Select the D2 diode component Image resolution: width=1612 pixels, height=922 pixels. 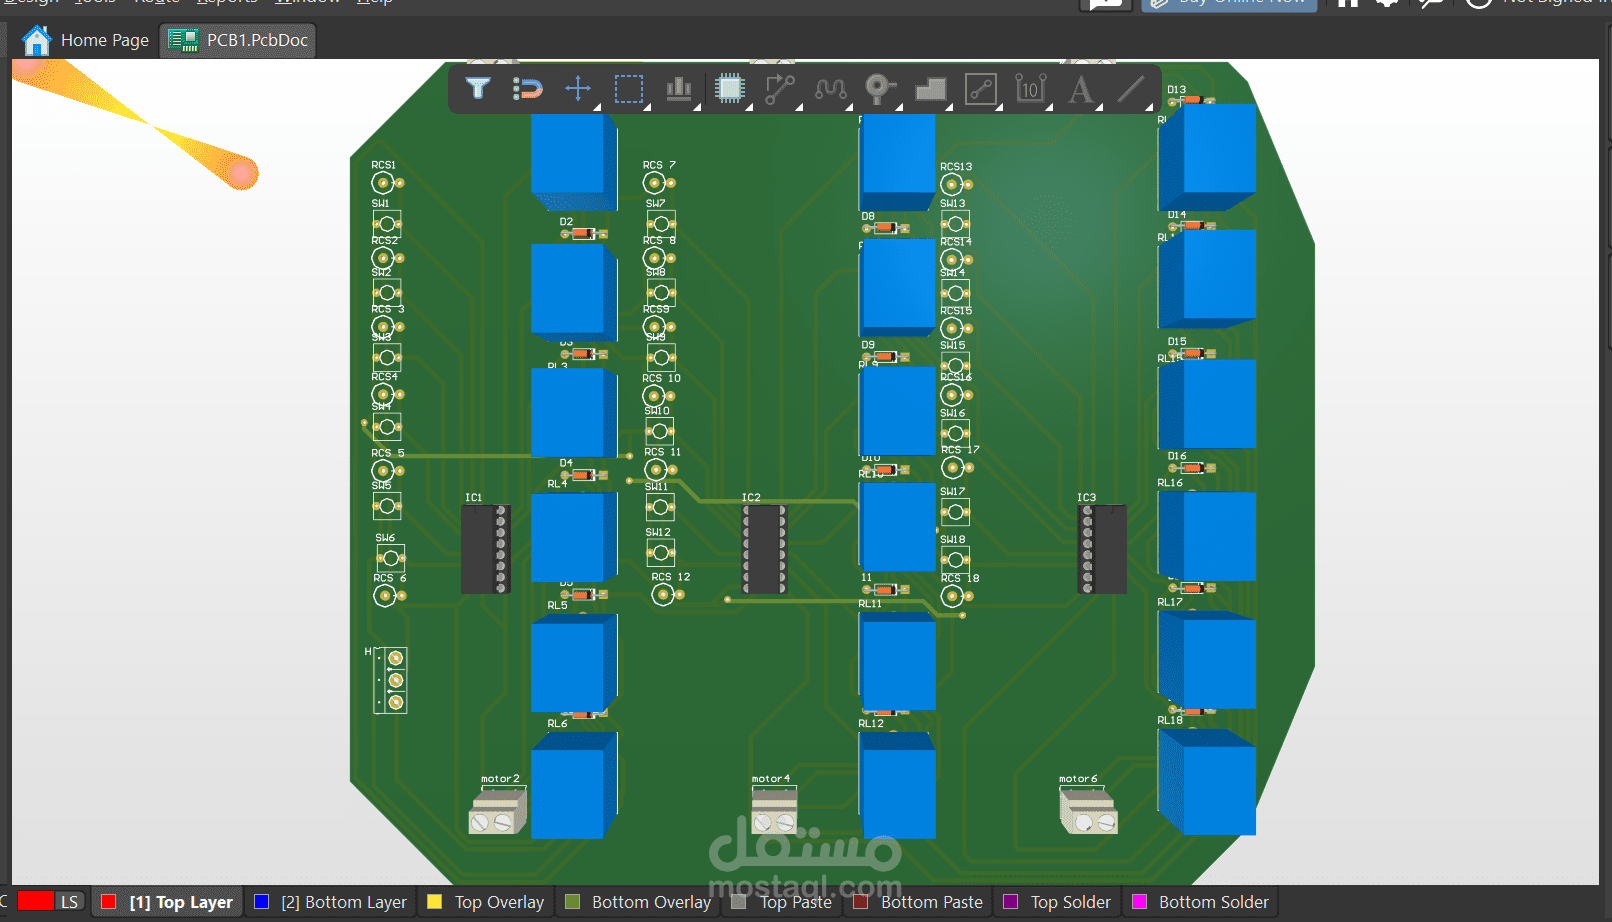click(x=584, y=234)
